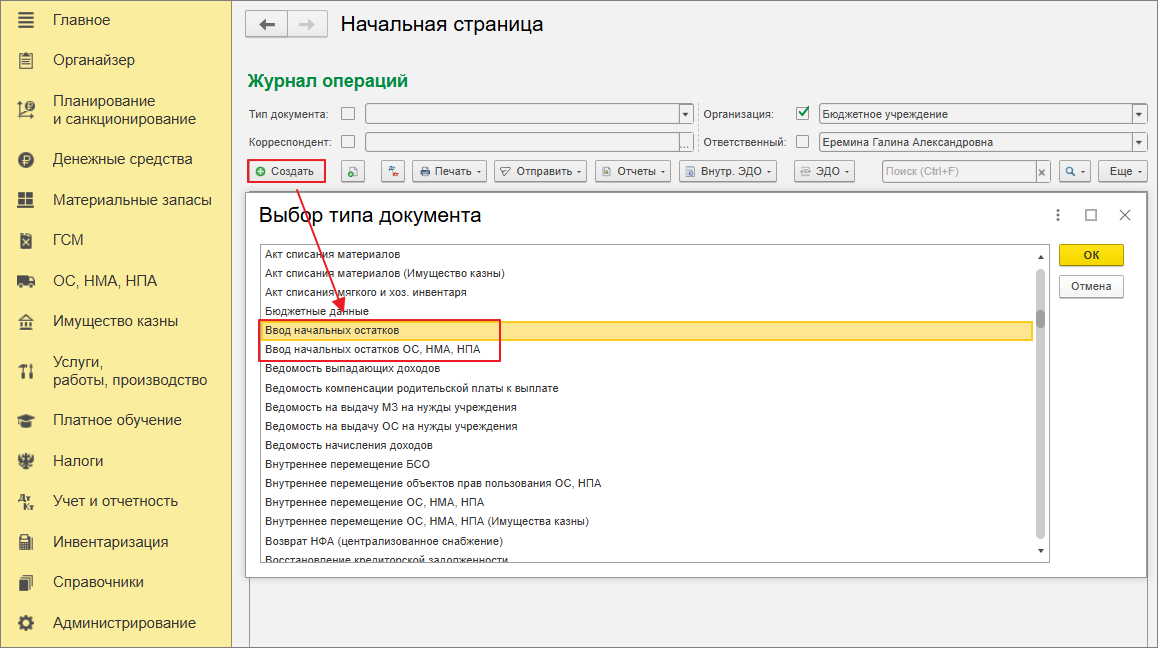The width and height of the screenshot is (1158, 648).
Task: Enable the Корреспондент filter checkbox
Action: click(x=348, y=141)
